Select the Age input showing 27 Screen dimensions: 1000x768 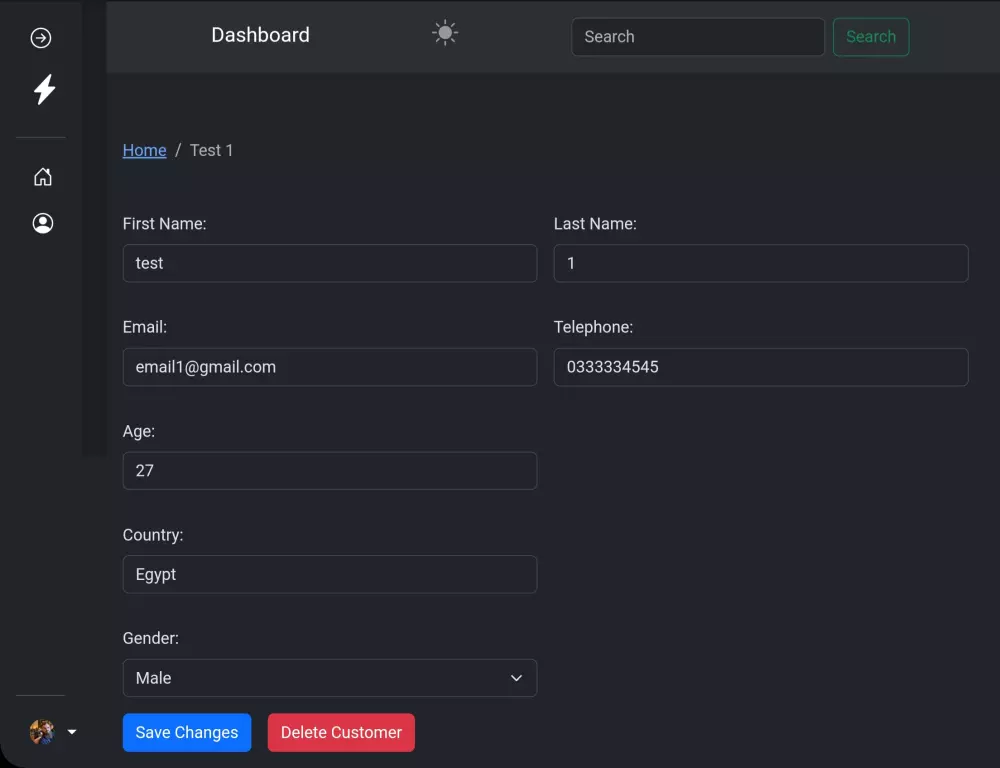pos(330,470)
